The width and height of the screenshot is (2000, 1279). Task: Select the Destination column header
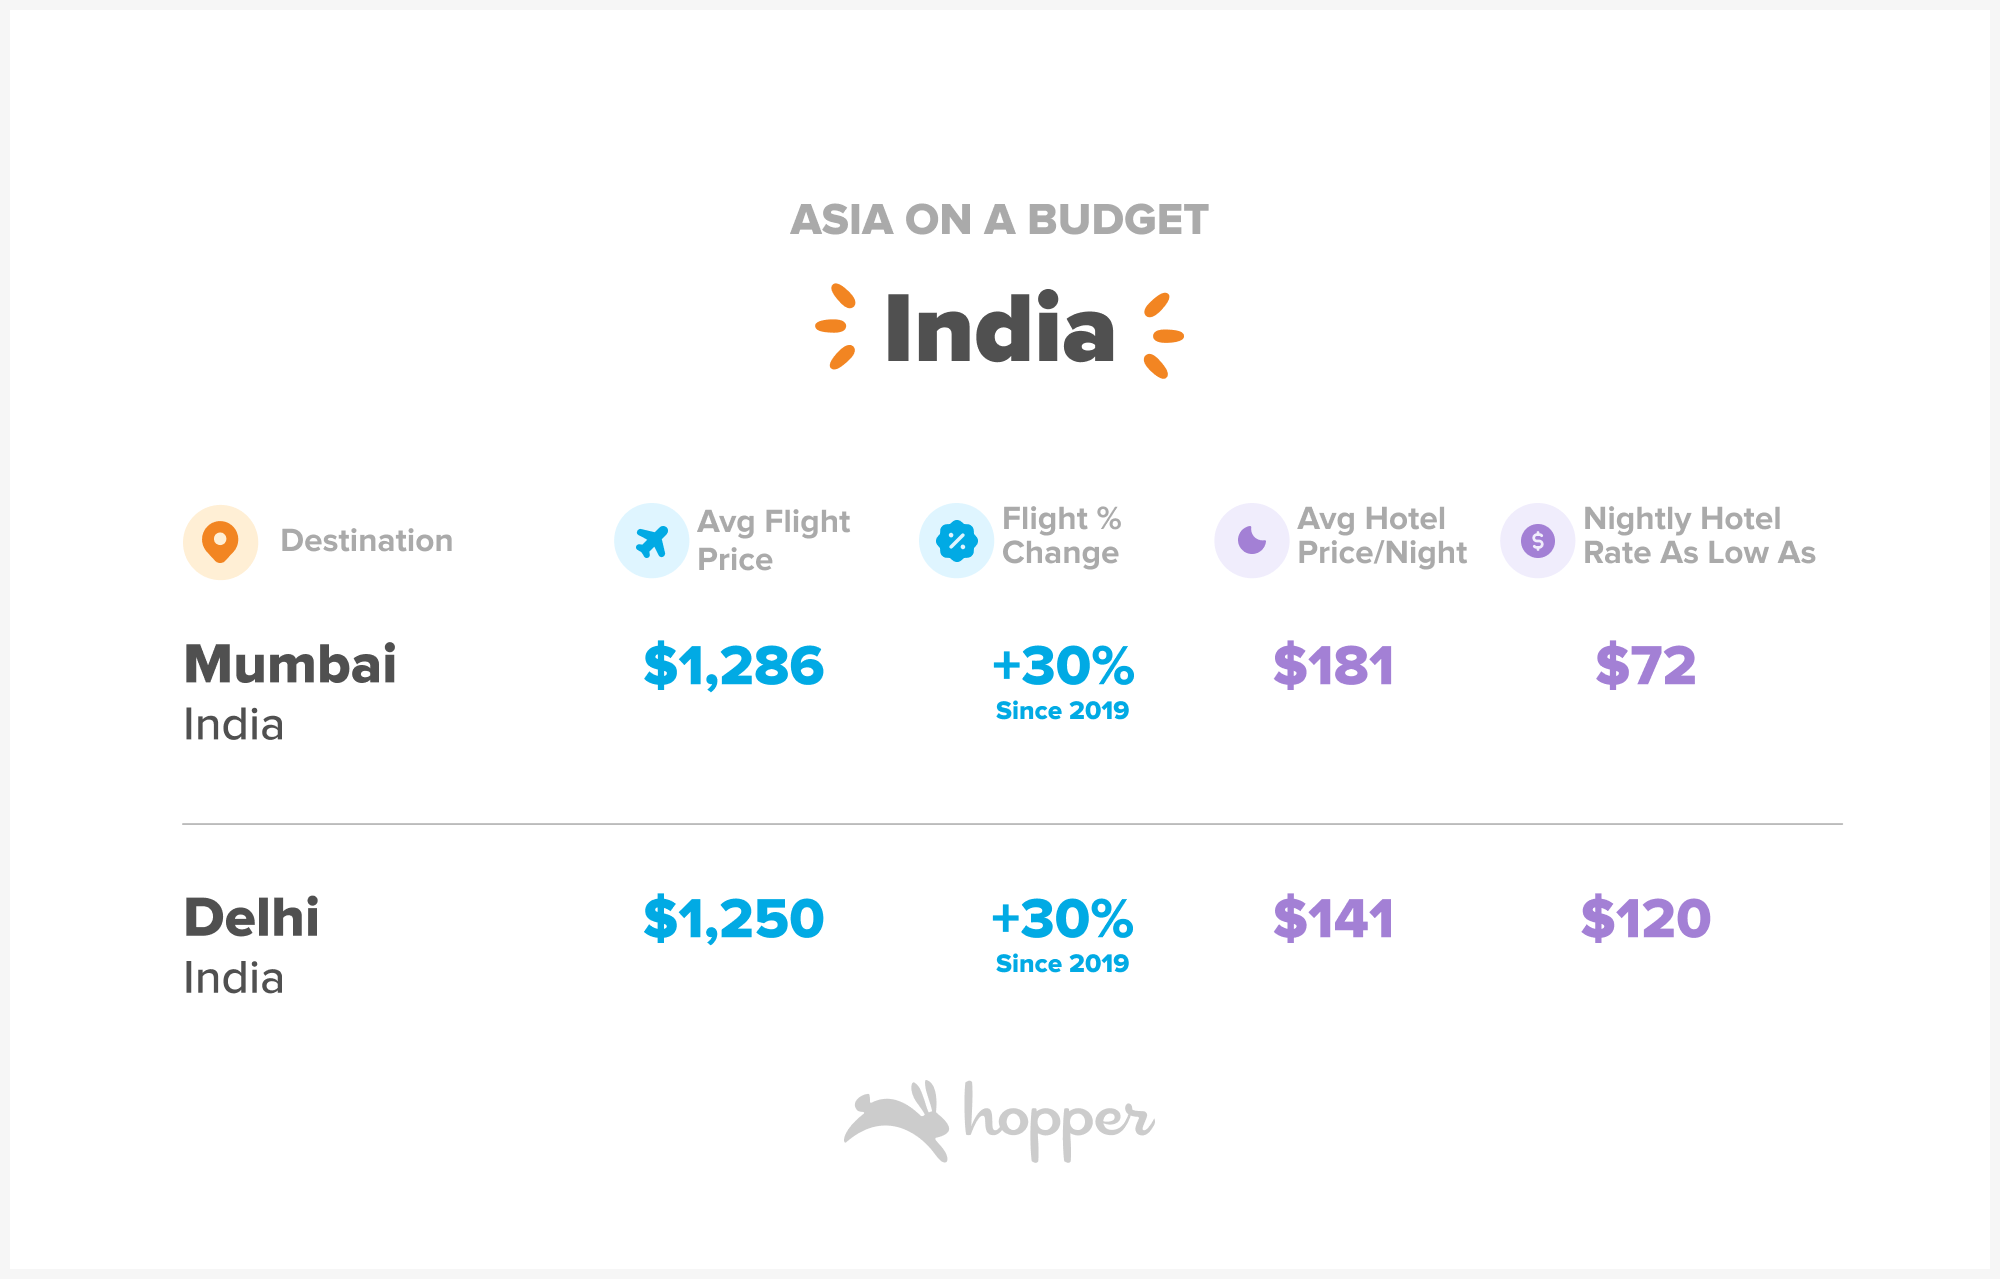point(366,540)
